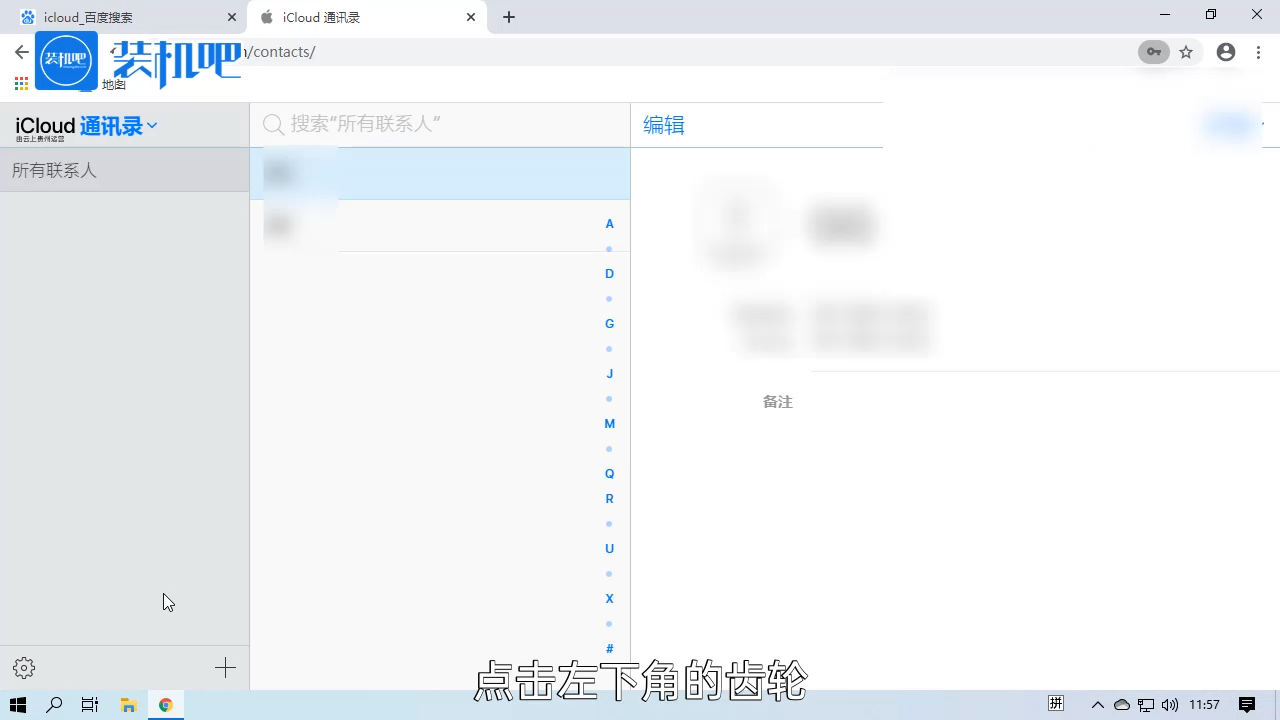This screenshot has width=1280, height=720.
Task: Click the magnifier icon in the contacts search bar
Action: click(273, 124)
